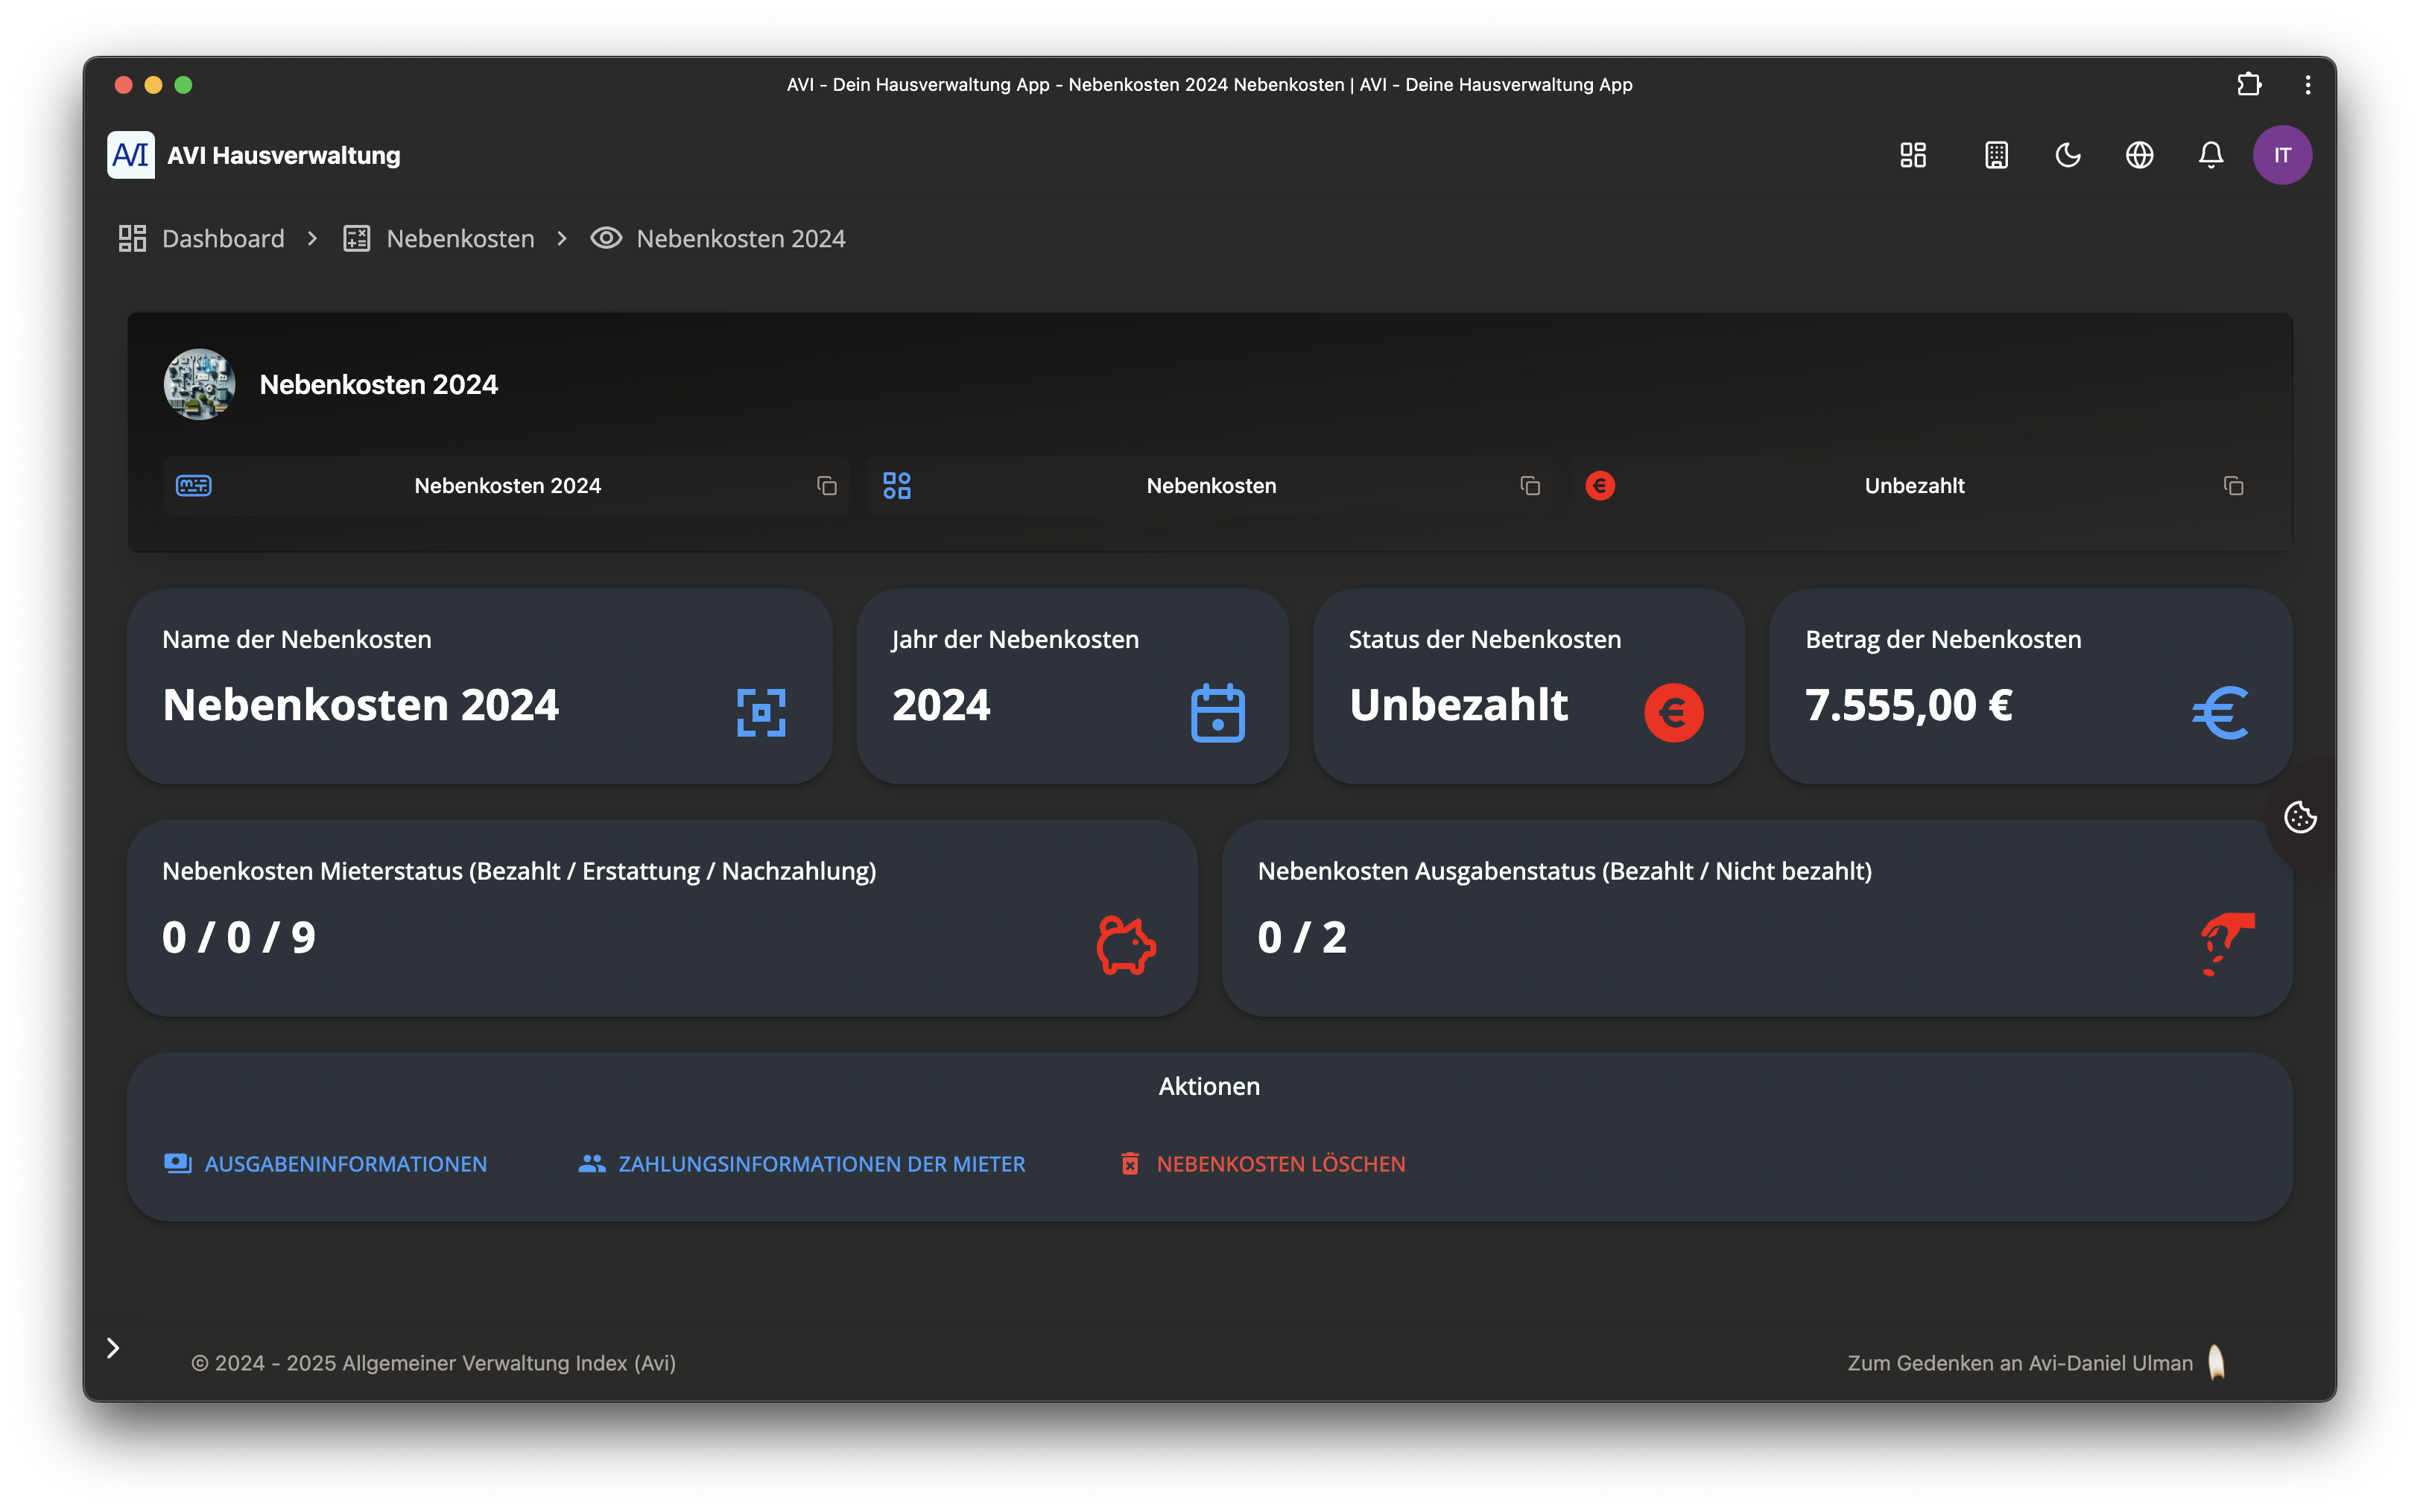Copy the Unbezahlt status field
Viewport: 2420px width, 1512px height.
coord(2233,486)
